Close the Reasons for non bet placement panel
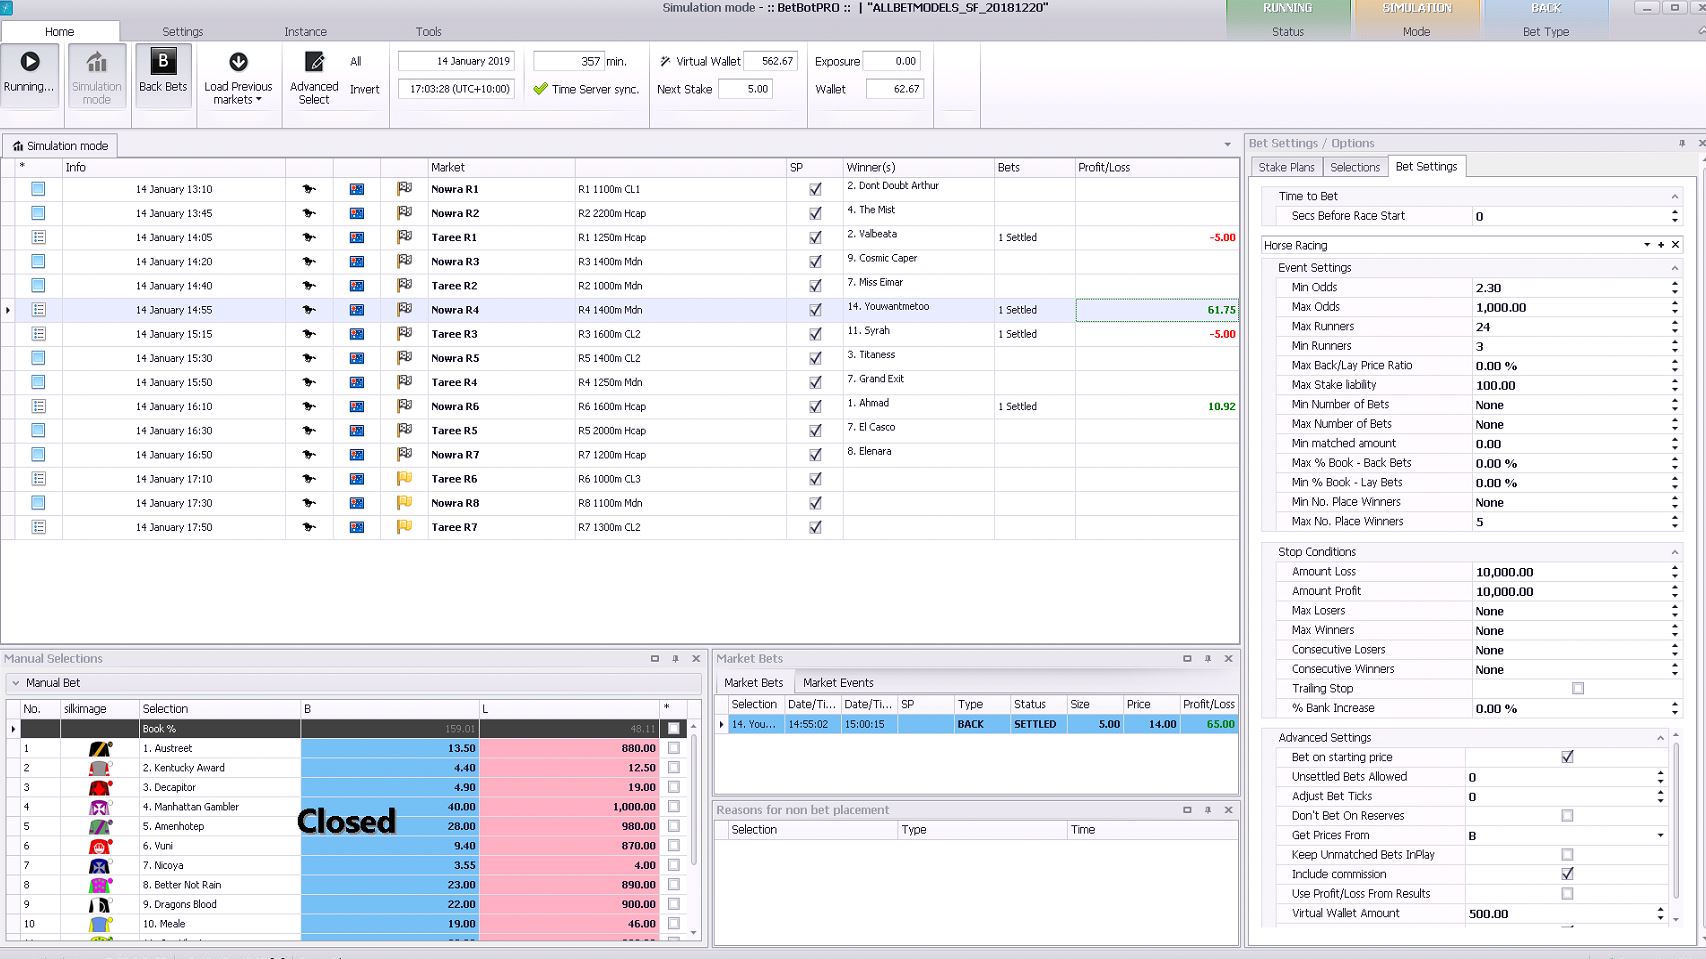This screenshot has width=1706, height=959. (x=1229, y=810)
